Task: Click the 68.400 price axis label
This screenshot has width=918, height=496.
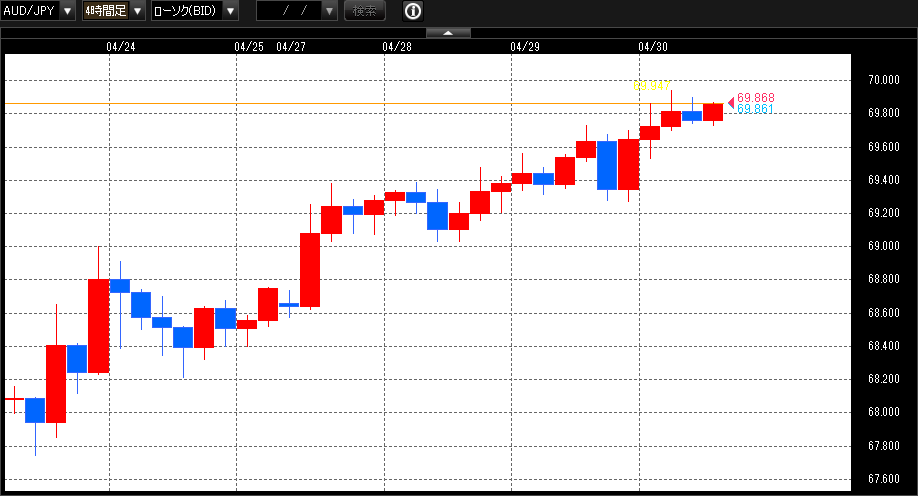Action: click(x=884, y=346)
